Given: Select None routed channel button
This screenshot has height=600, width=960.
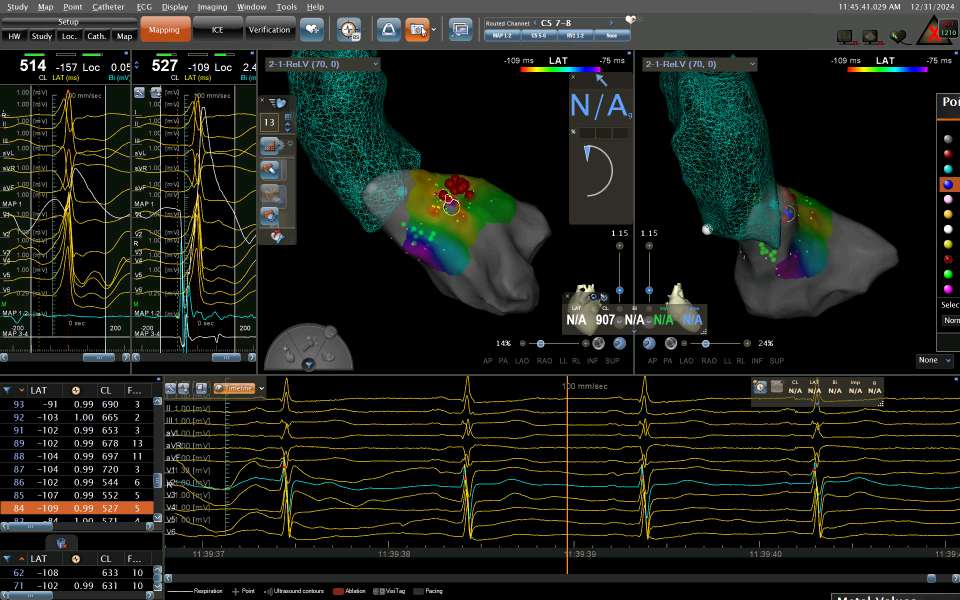Looking at the screenshot, I should point(612,36).
